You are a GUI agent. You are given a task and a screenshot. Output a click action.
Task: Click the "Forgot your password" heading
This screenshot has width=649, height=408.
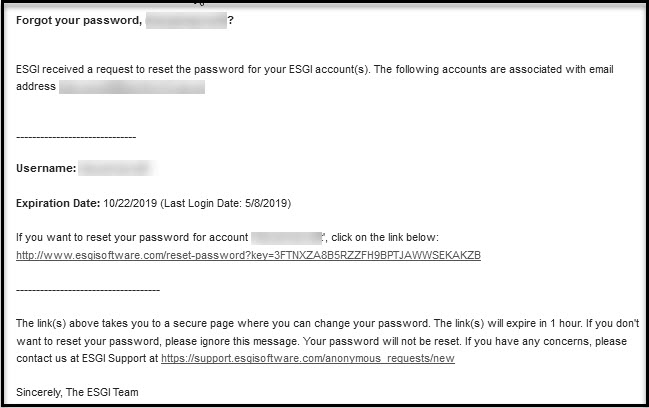coord(79,20)
